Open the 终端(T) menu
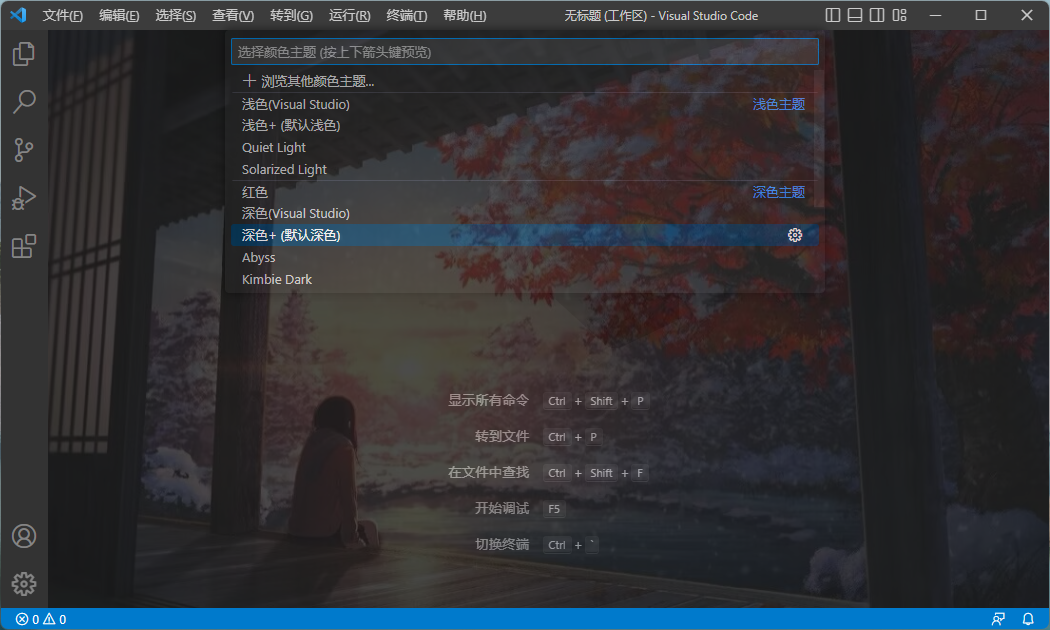1050x630 pixels. click(406, 15)
